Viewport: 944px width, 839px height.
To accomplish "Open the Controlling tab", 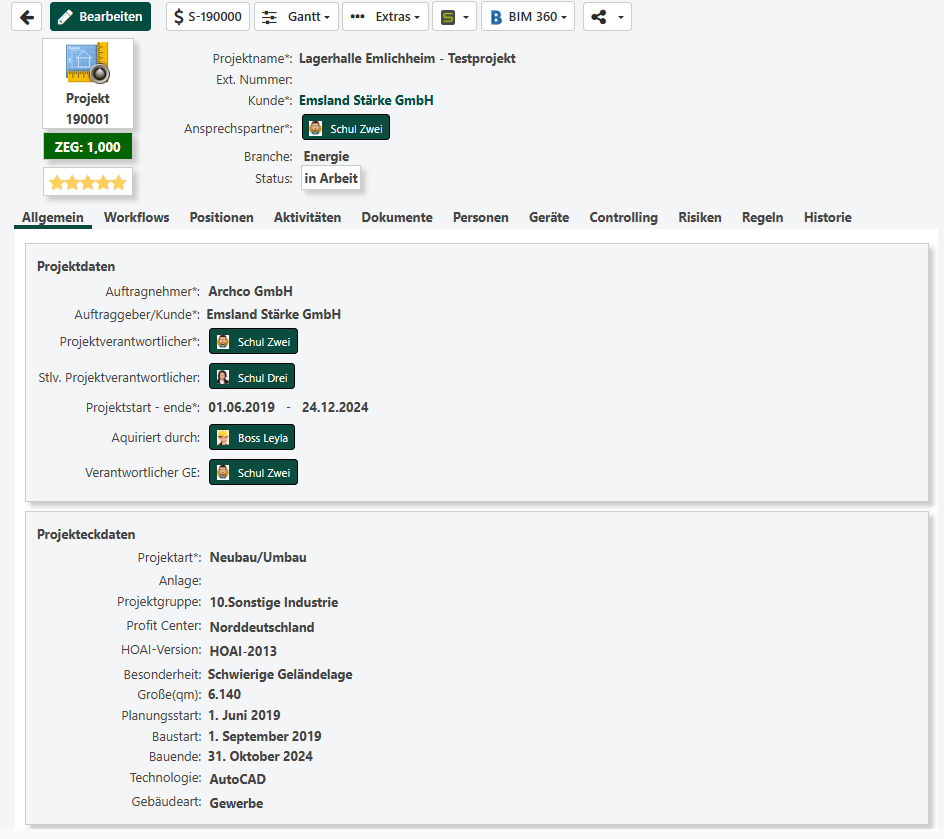I will (623, 217).
